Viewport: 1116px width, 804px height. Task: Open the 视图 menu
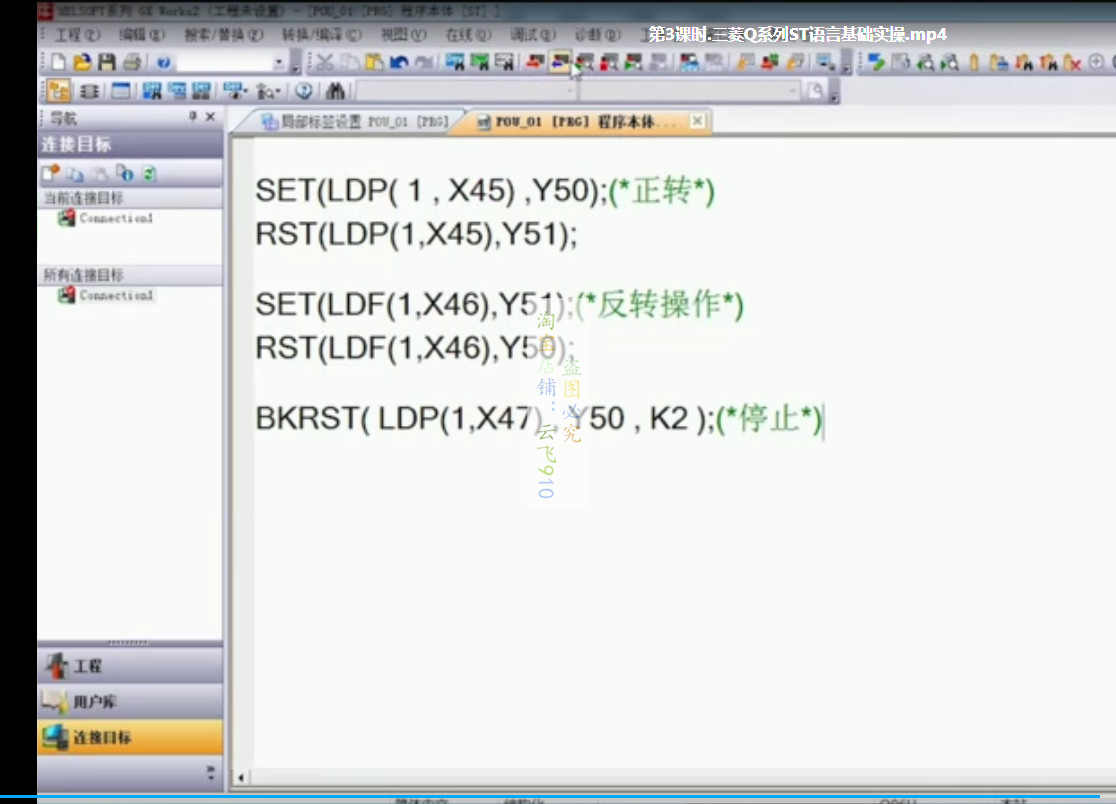click(403, 34)
